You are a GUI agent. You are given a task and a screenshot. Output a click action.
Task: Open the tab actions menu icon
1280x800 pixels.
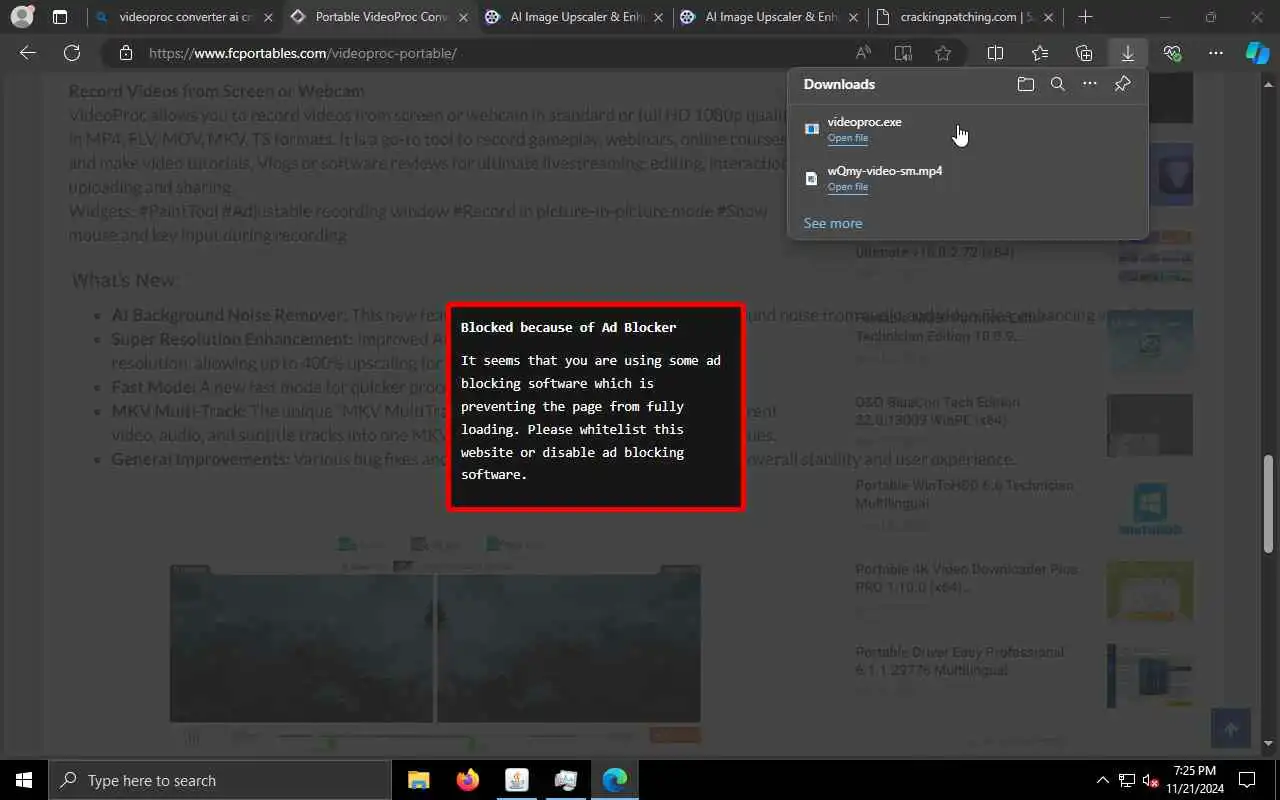click(60, 17)
